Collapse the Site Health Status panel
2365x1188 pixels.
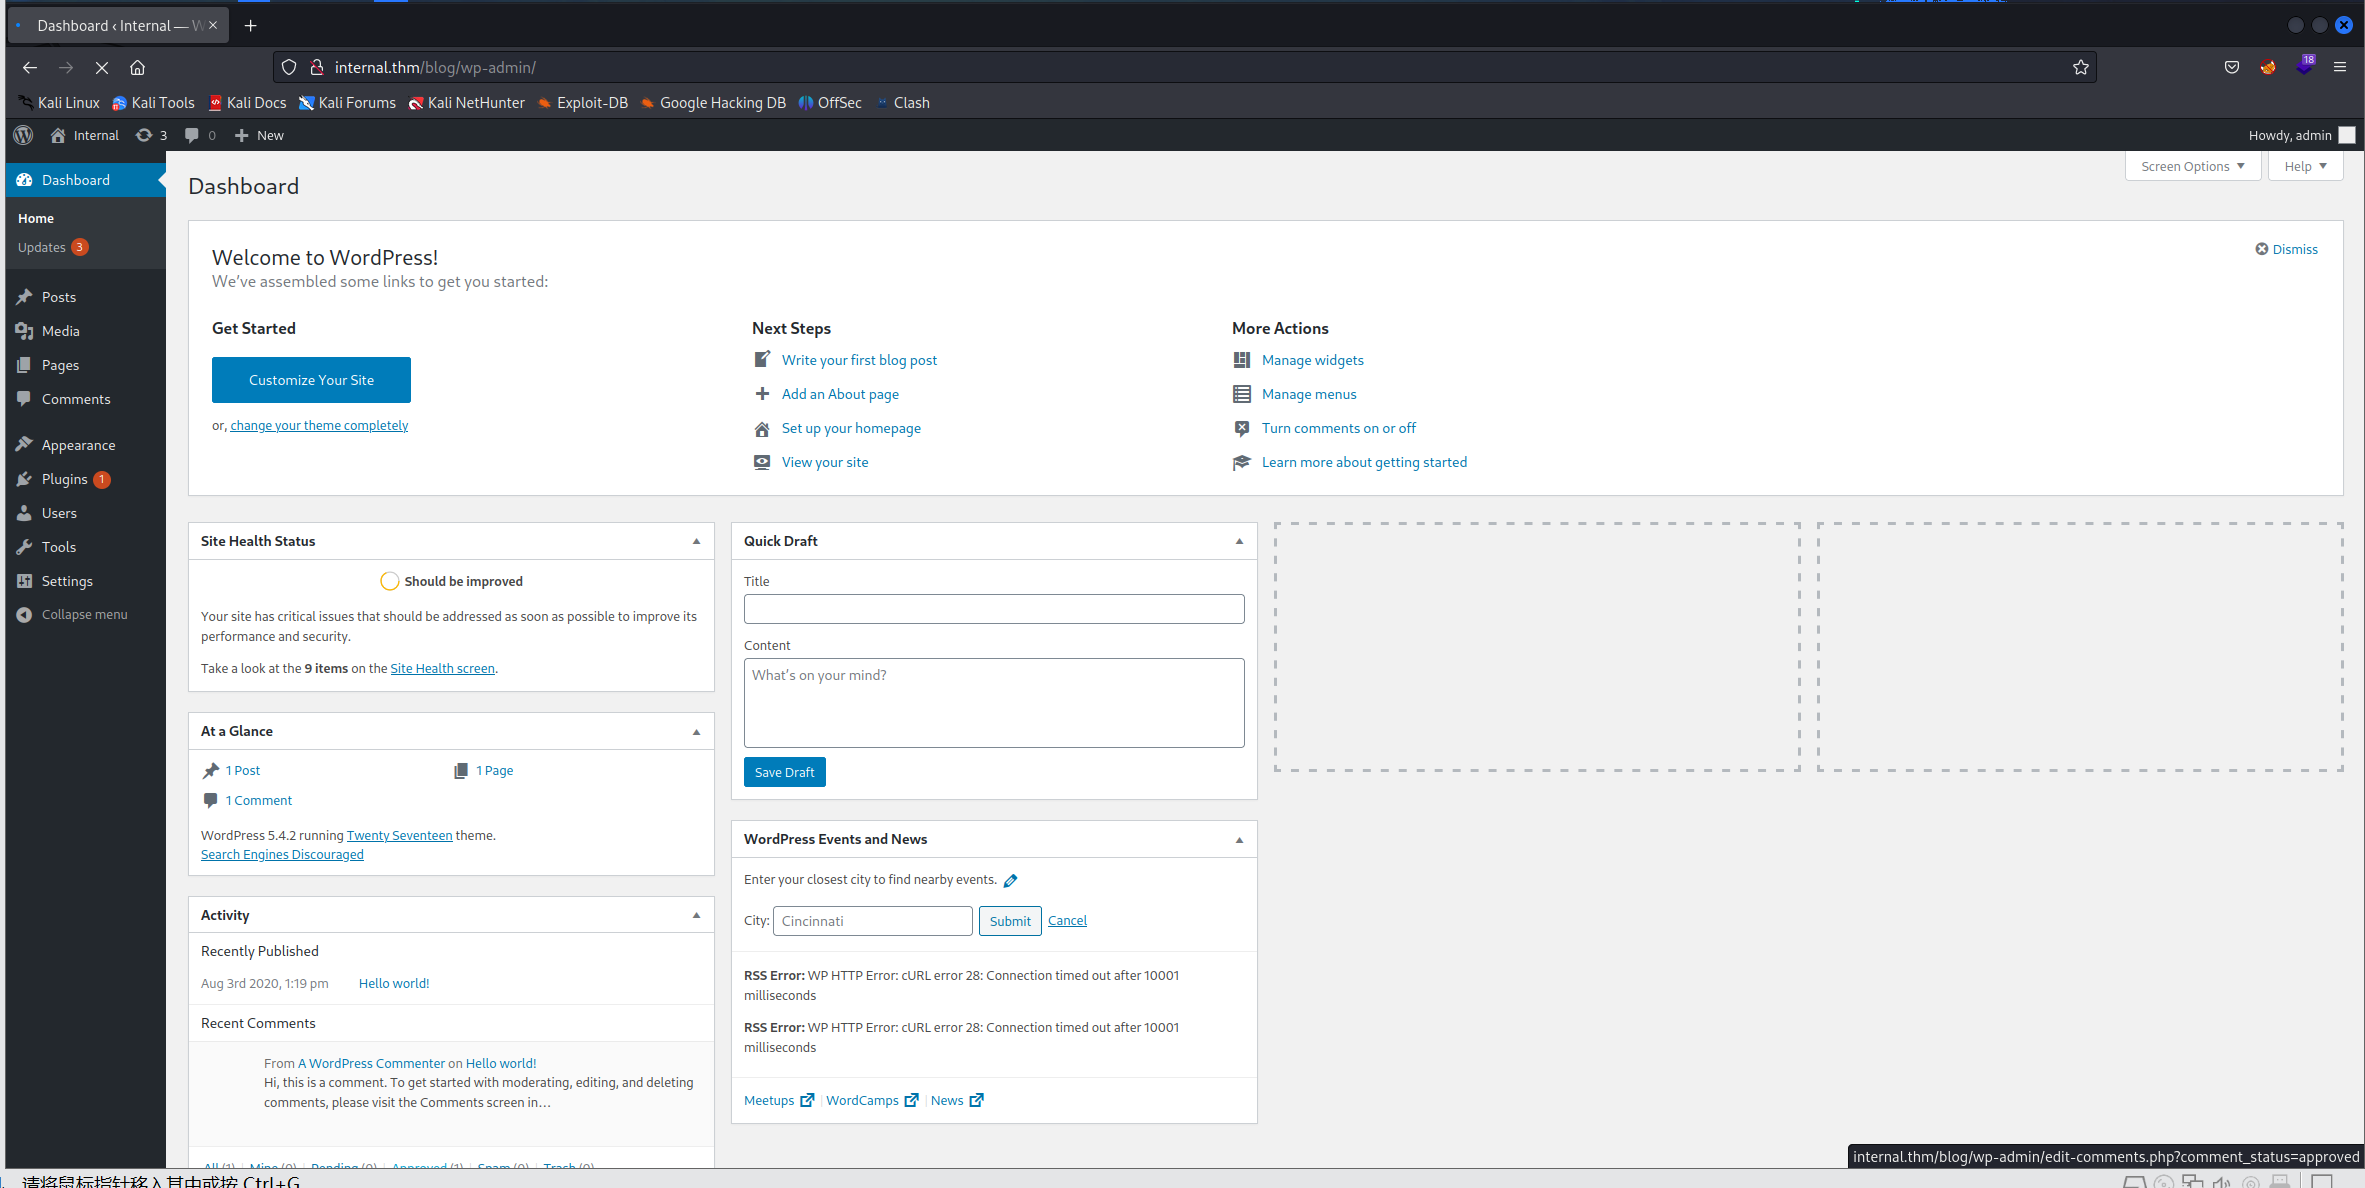pyautogui.click(x=697, y=541)
